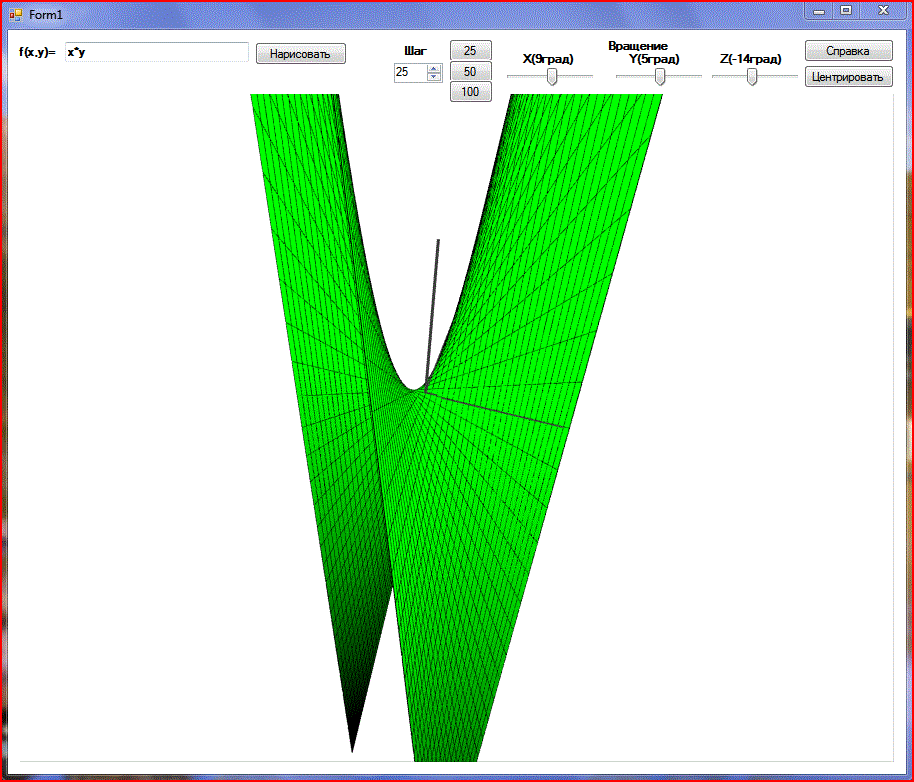The image size is (914, 782).
Task: Minimize the Form1 window
Action: [x=819, y=10]
